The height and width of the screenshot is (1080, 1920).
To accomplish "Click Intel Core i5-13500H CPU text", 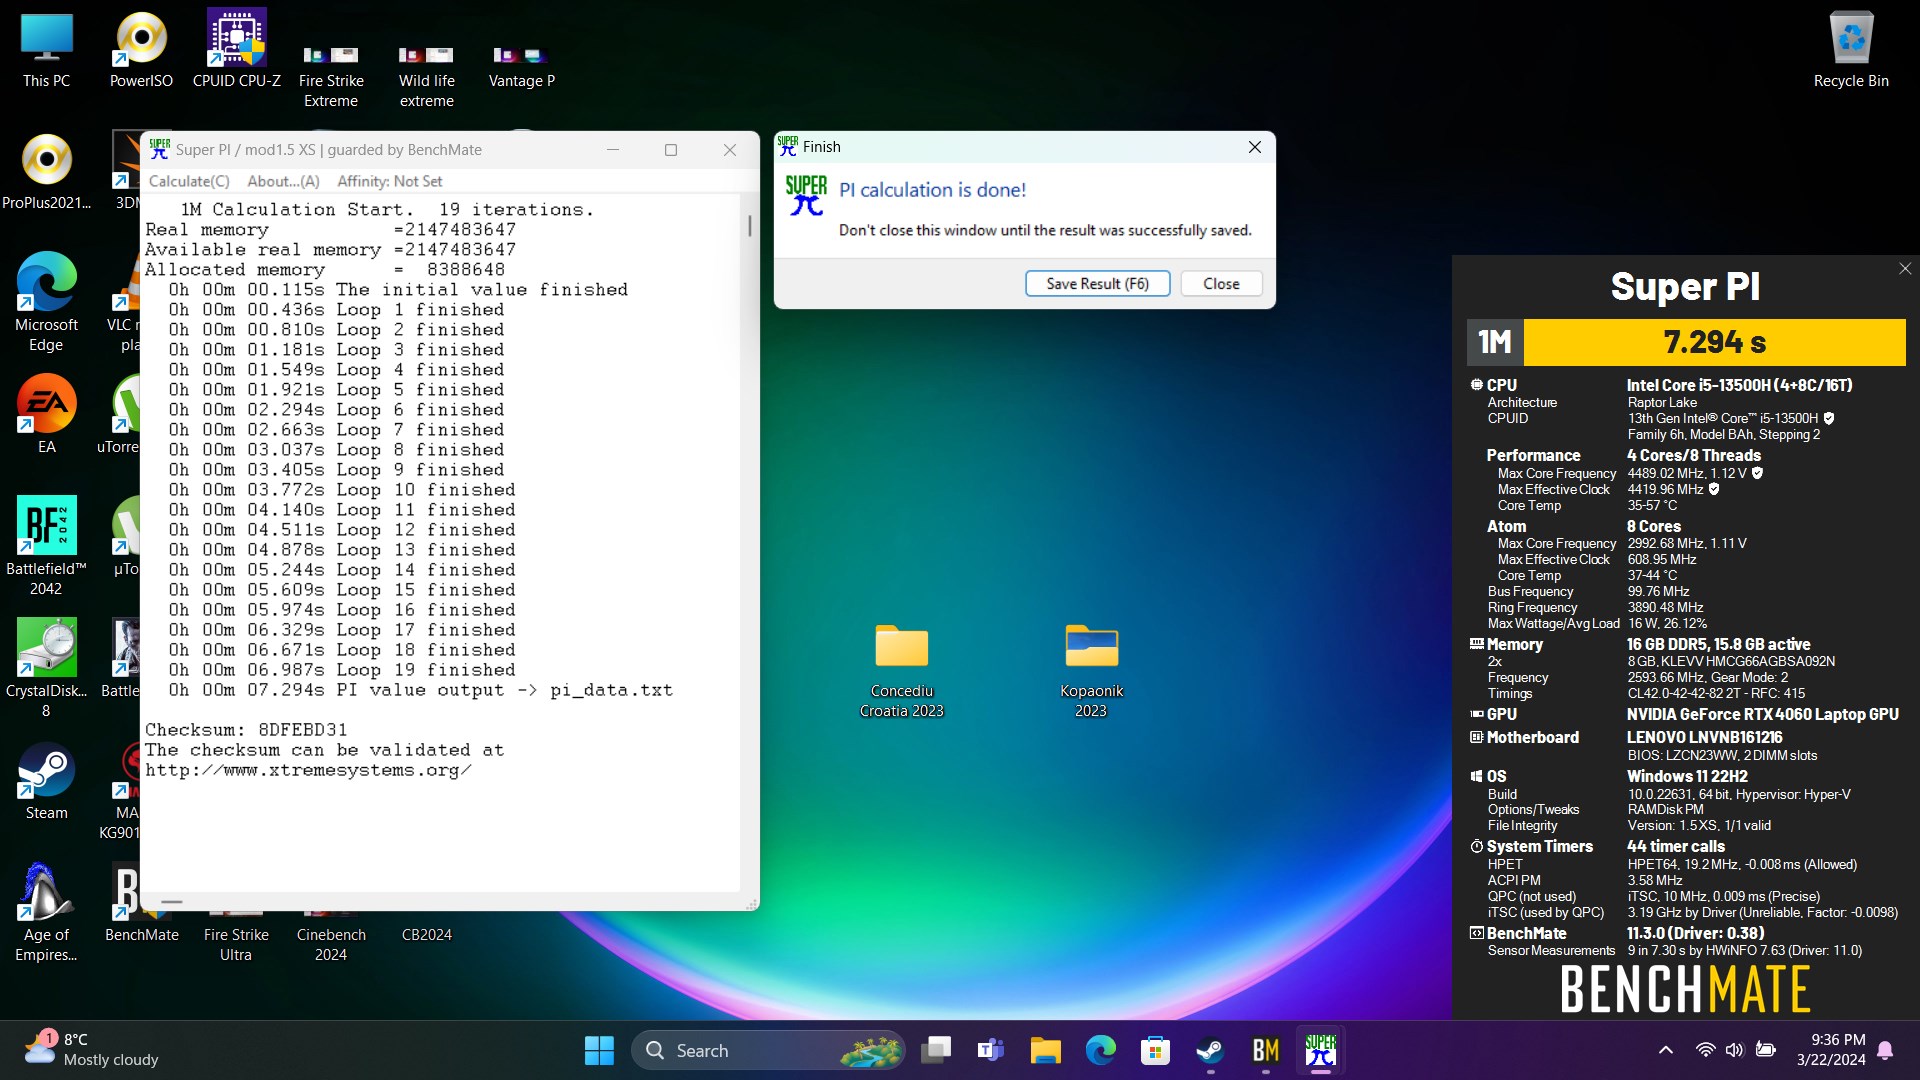I will (x=1739, y=385).
